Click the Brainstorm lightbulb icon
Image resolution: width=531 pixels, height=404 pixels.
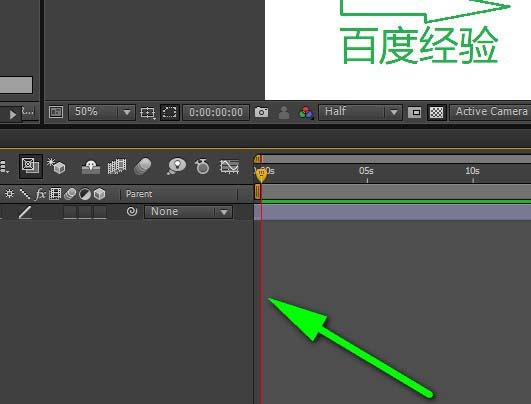(x=176, y=166)
